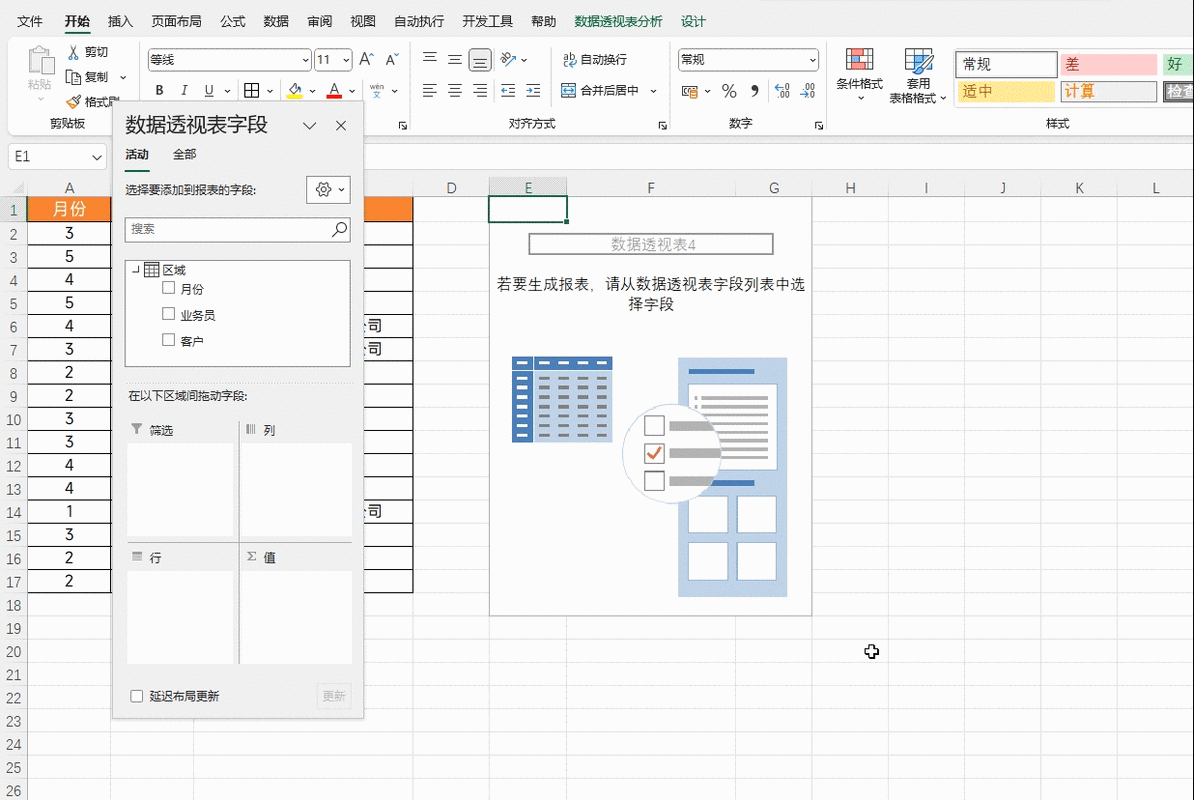Open the merge and center dropdown arrow
This screenshot has height=800, width=1194.
tap(653, 91)
